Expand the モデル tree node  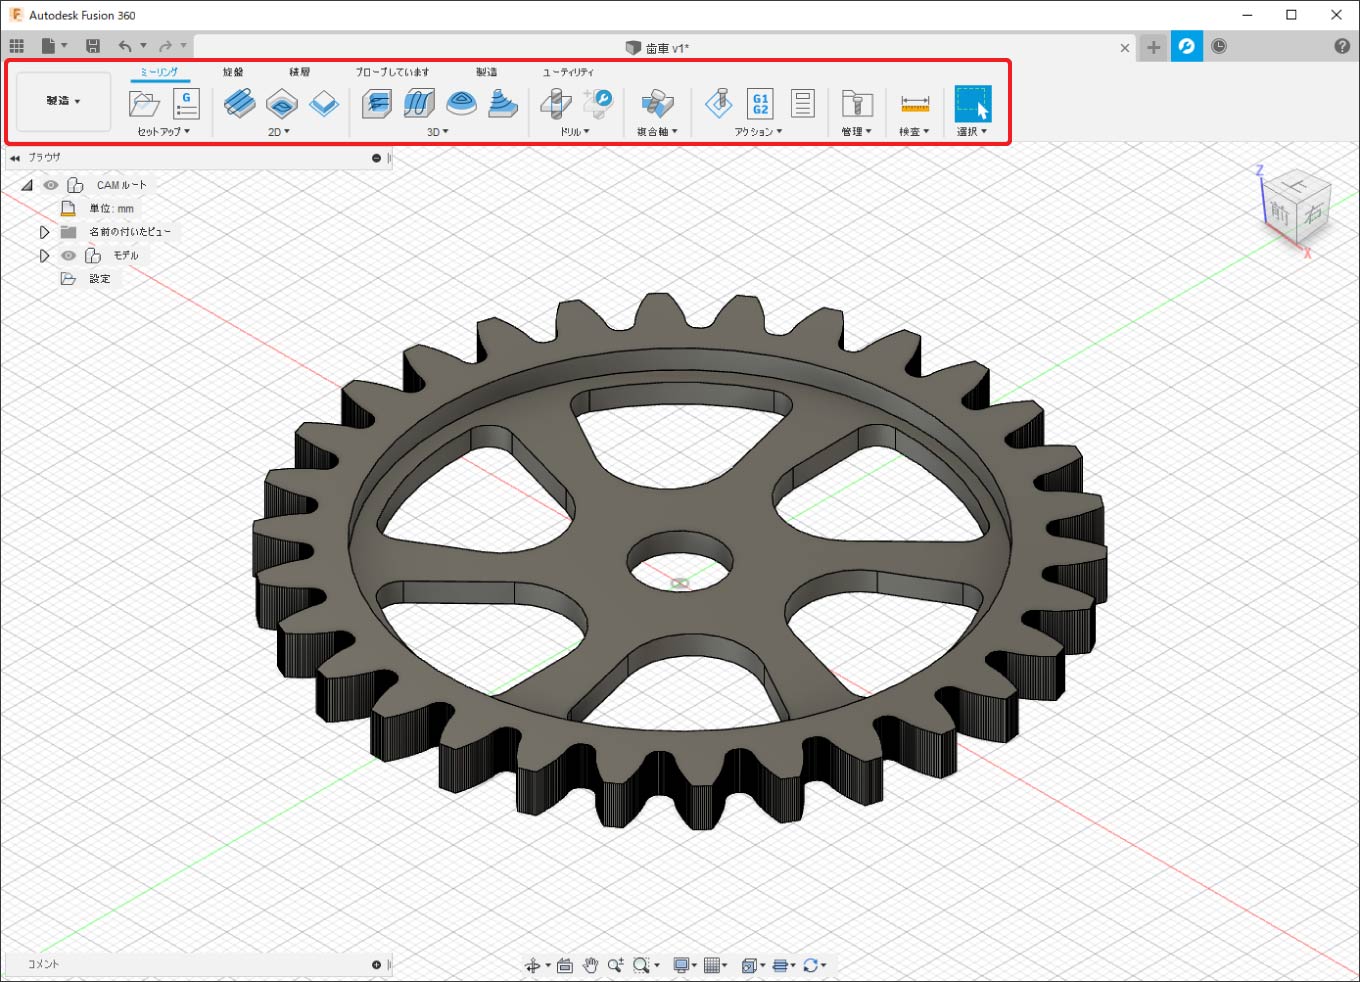[44, 256]
